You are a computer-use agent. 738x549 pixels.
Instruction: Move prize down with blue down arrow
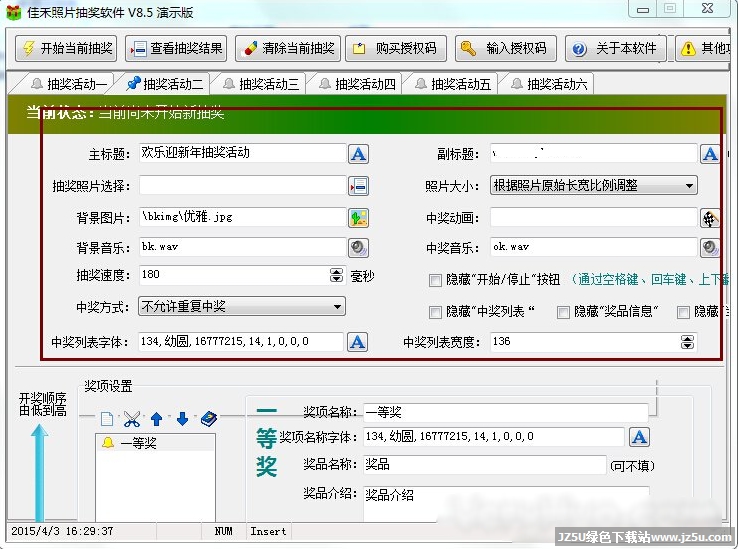point(182,419)
